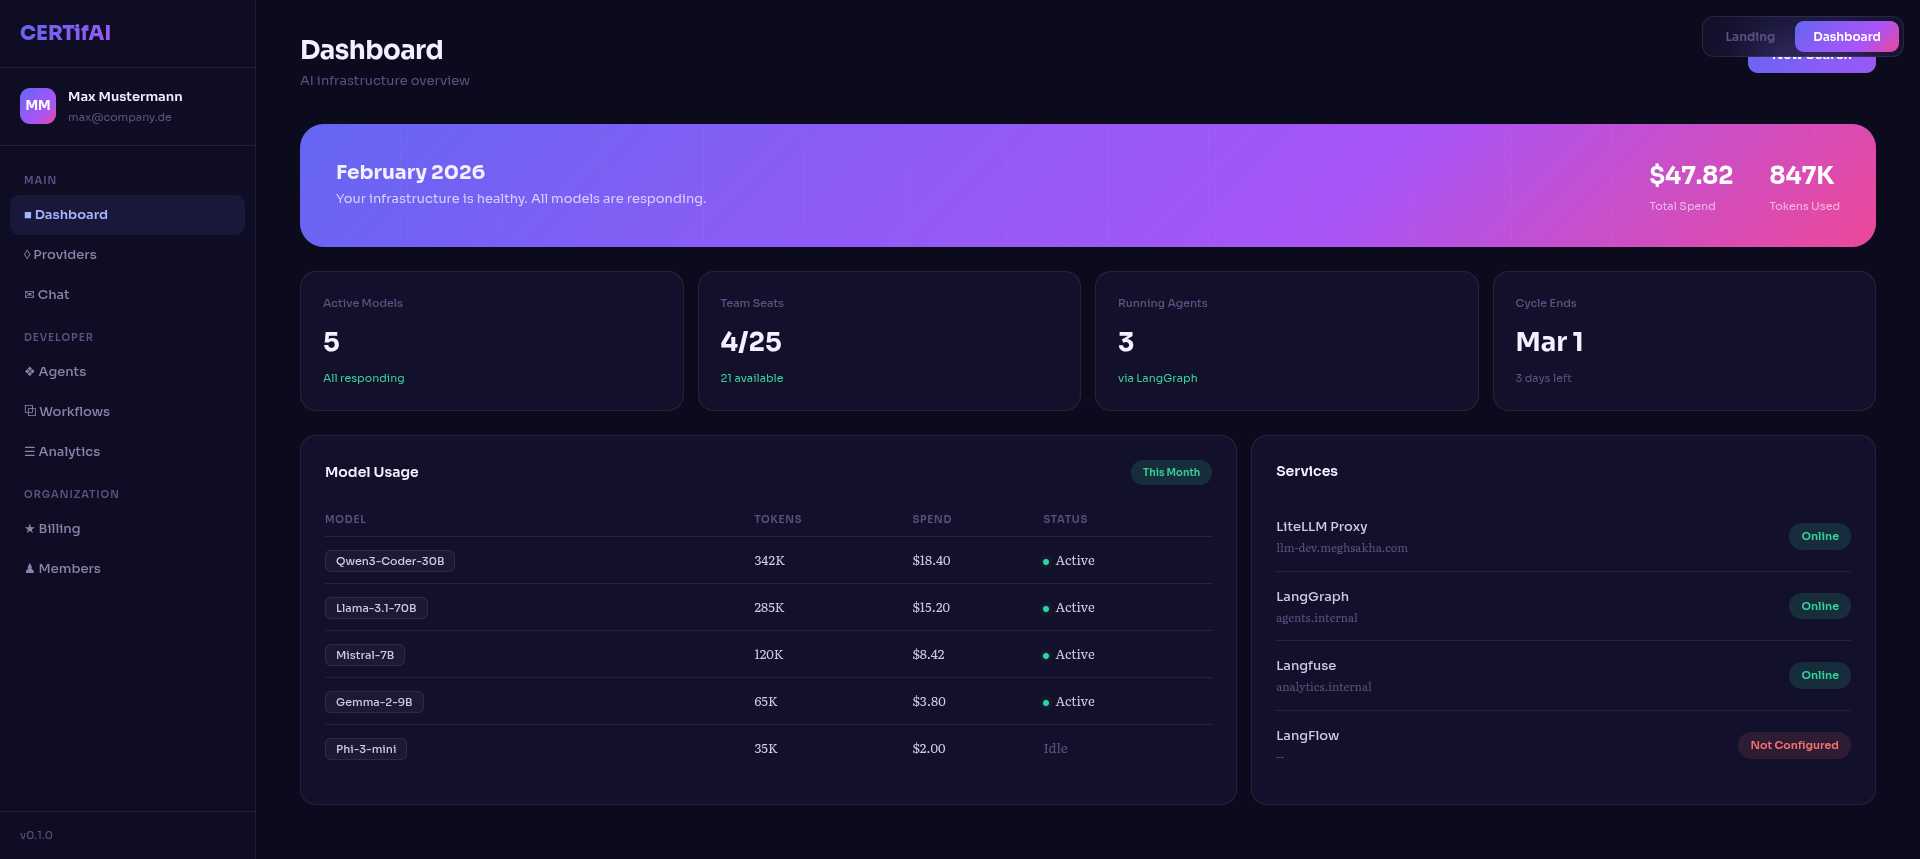Click the Phi-3-mini model tag
This screenshot has width=1920, height=859.
(x=365, y=749)
